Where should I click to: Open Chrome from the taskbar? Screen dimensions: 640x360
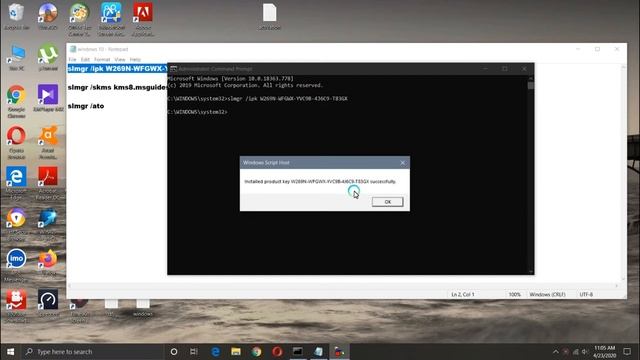click(x=256, y=351)
